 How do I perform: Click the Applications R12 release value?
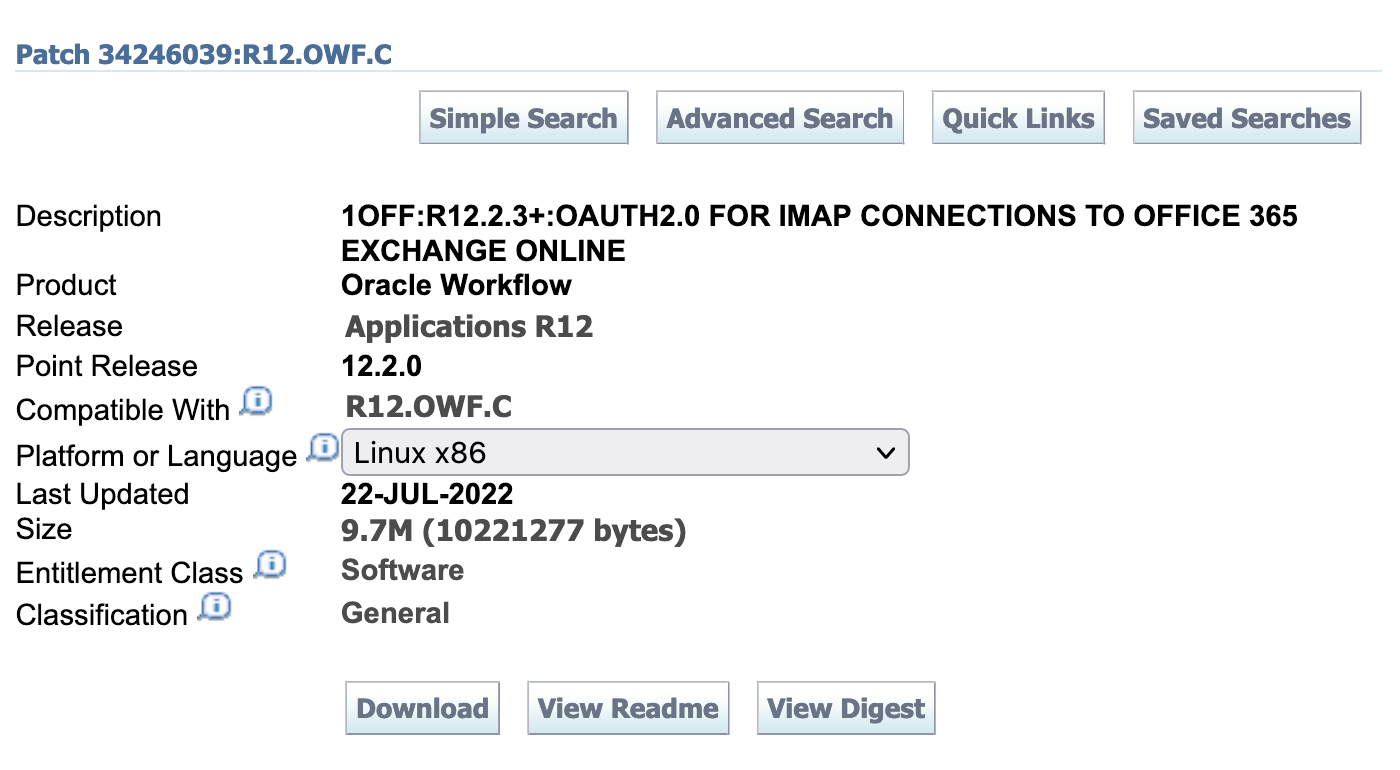(x=469, y=327)
